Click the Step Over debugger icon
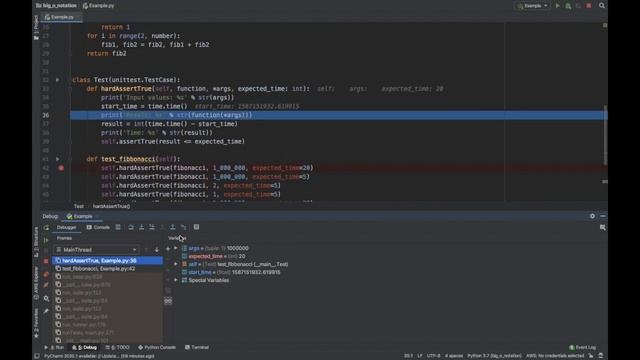The height and width of the screenshot is (360, 640). [131, 227]
